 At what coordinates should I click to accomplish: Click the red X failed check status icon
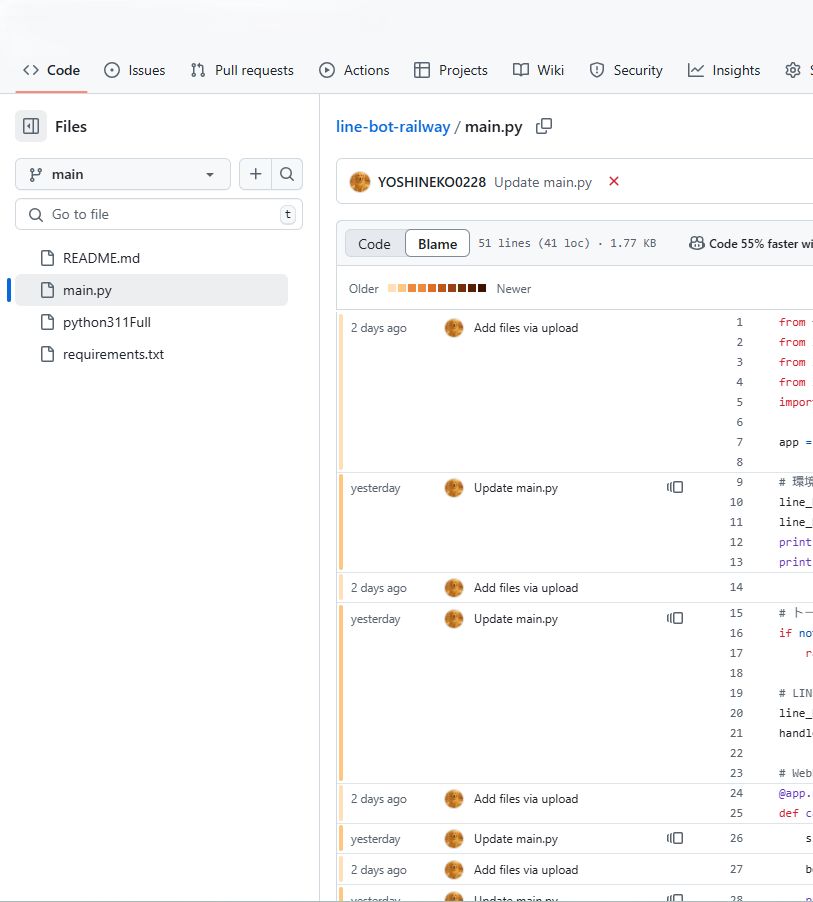pyautogui.click(x=613, y=182)
